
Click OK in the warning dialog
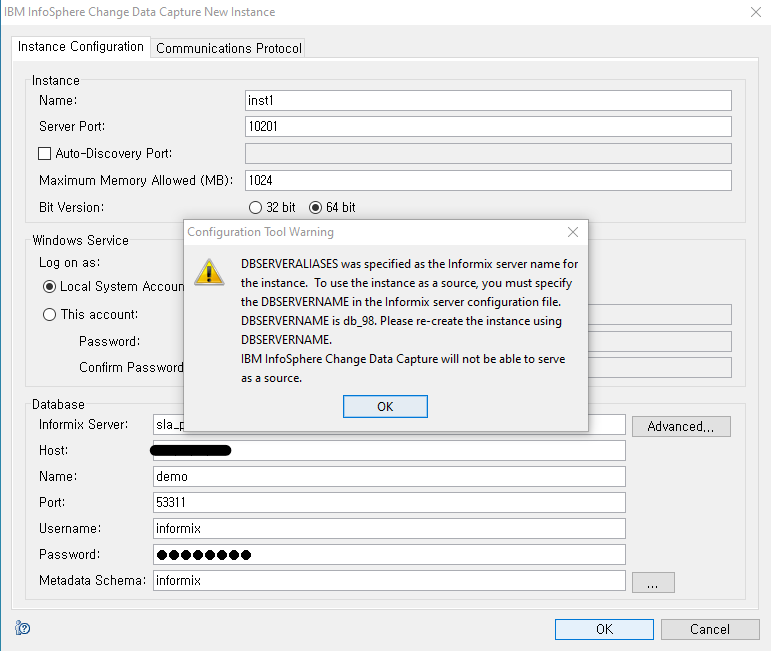coord(385,407)
